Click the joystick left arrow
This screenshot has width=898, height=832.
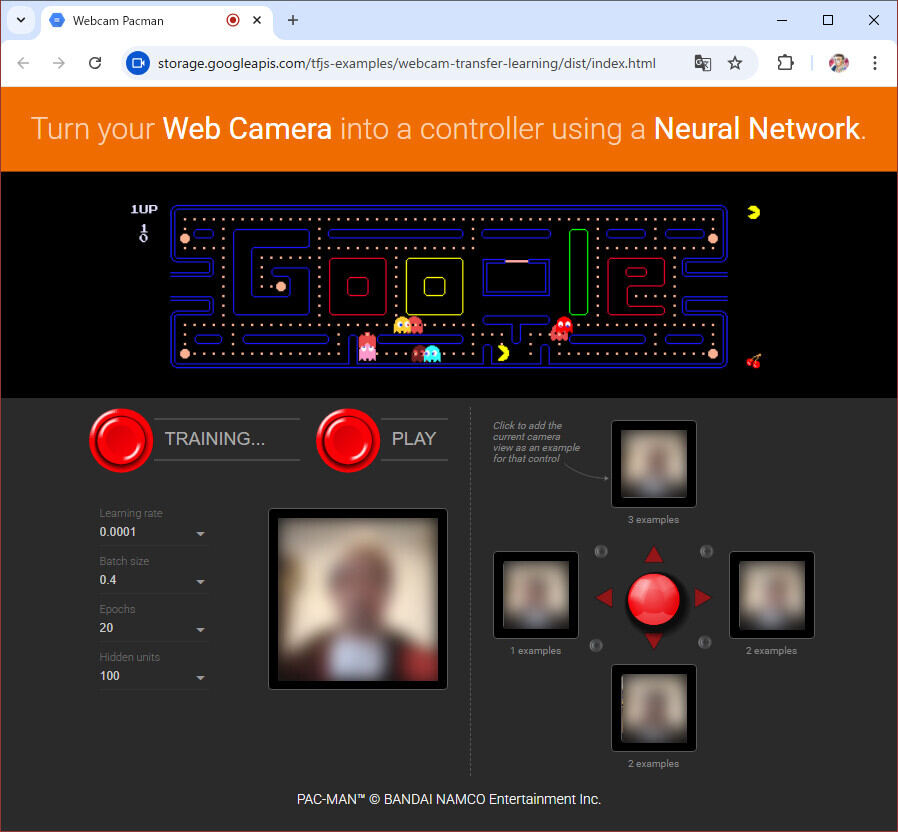[x=605, y=597]
